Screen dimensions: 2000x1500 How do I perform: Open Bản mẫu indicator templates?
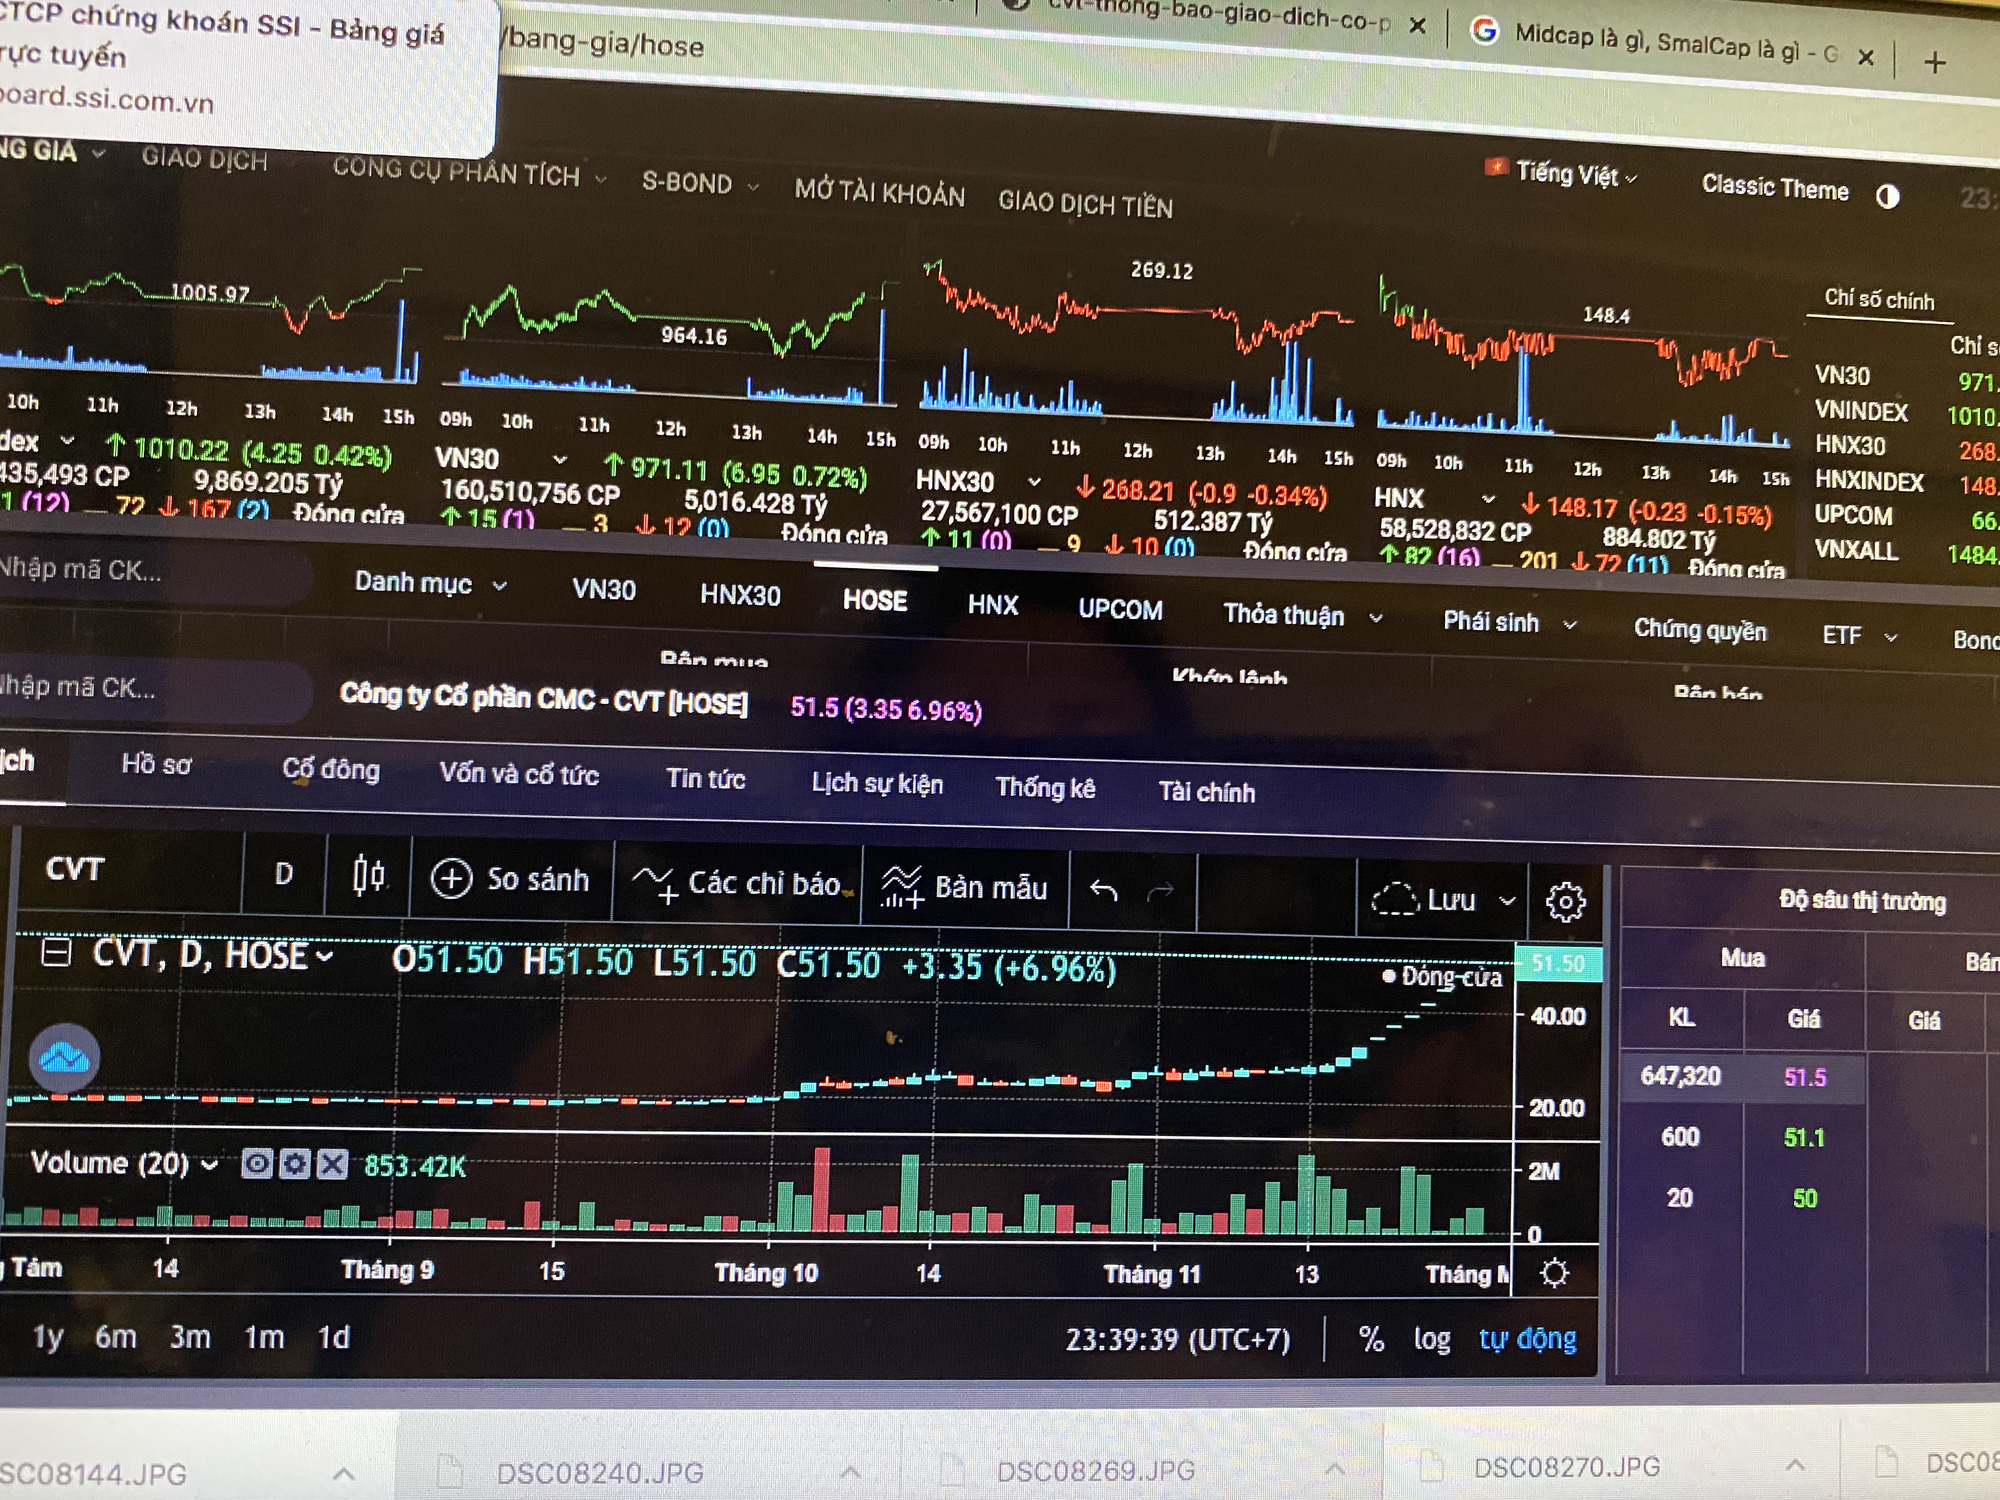pos(964,887)
